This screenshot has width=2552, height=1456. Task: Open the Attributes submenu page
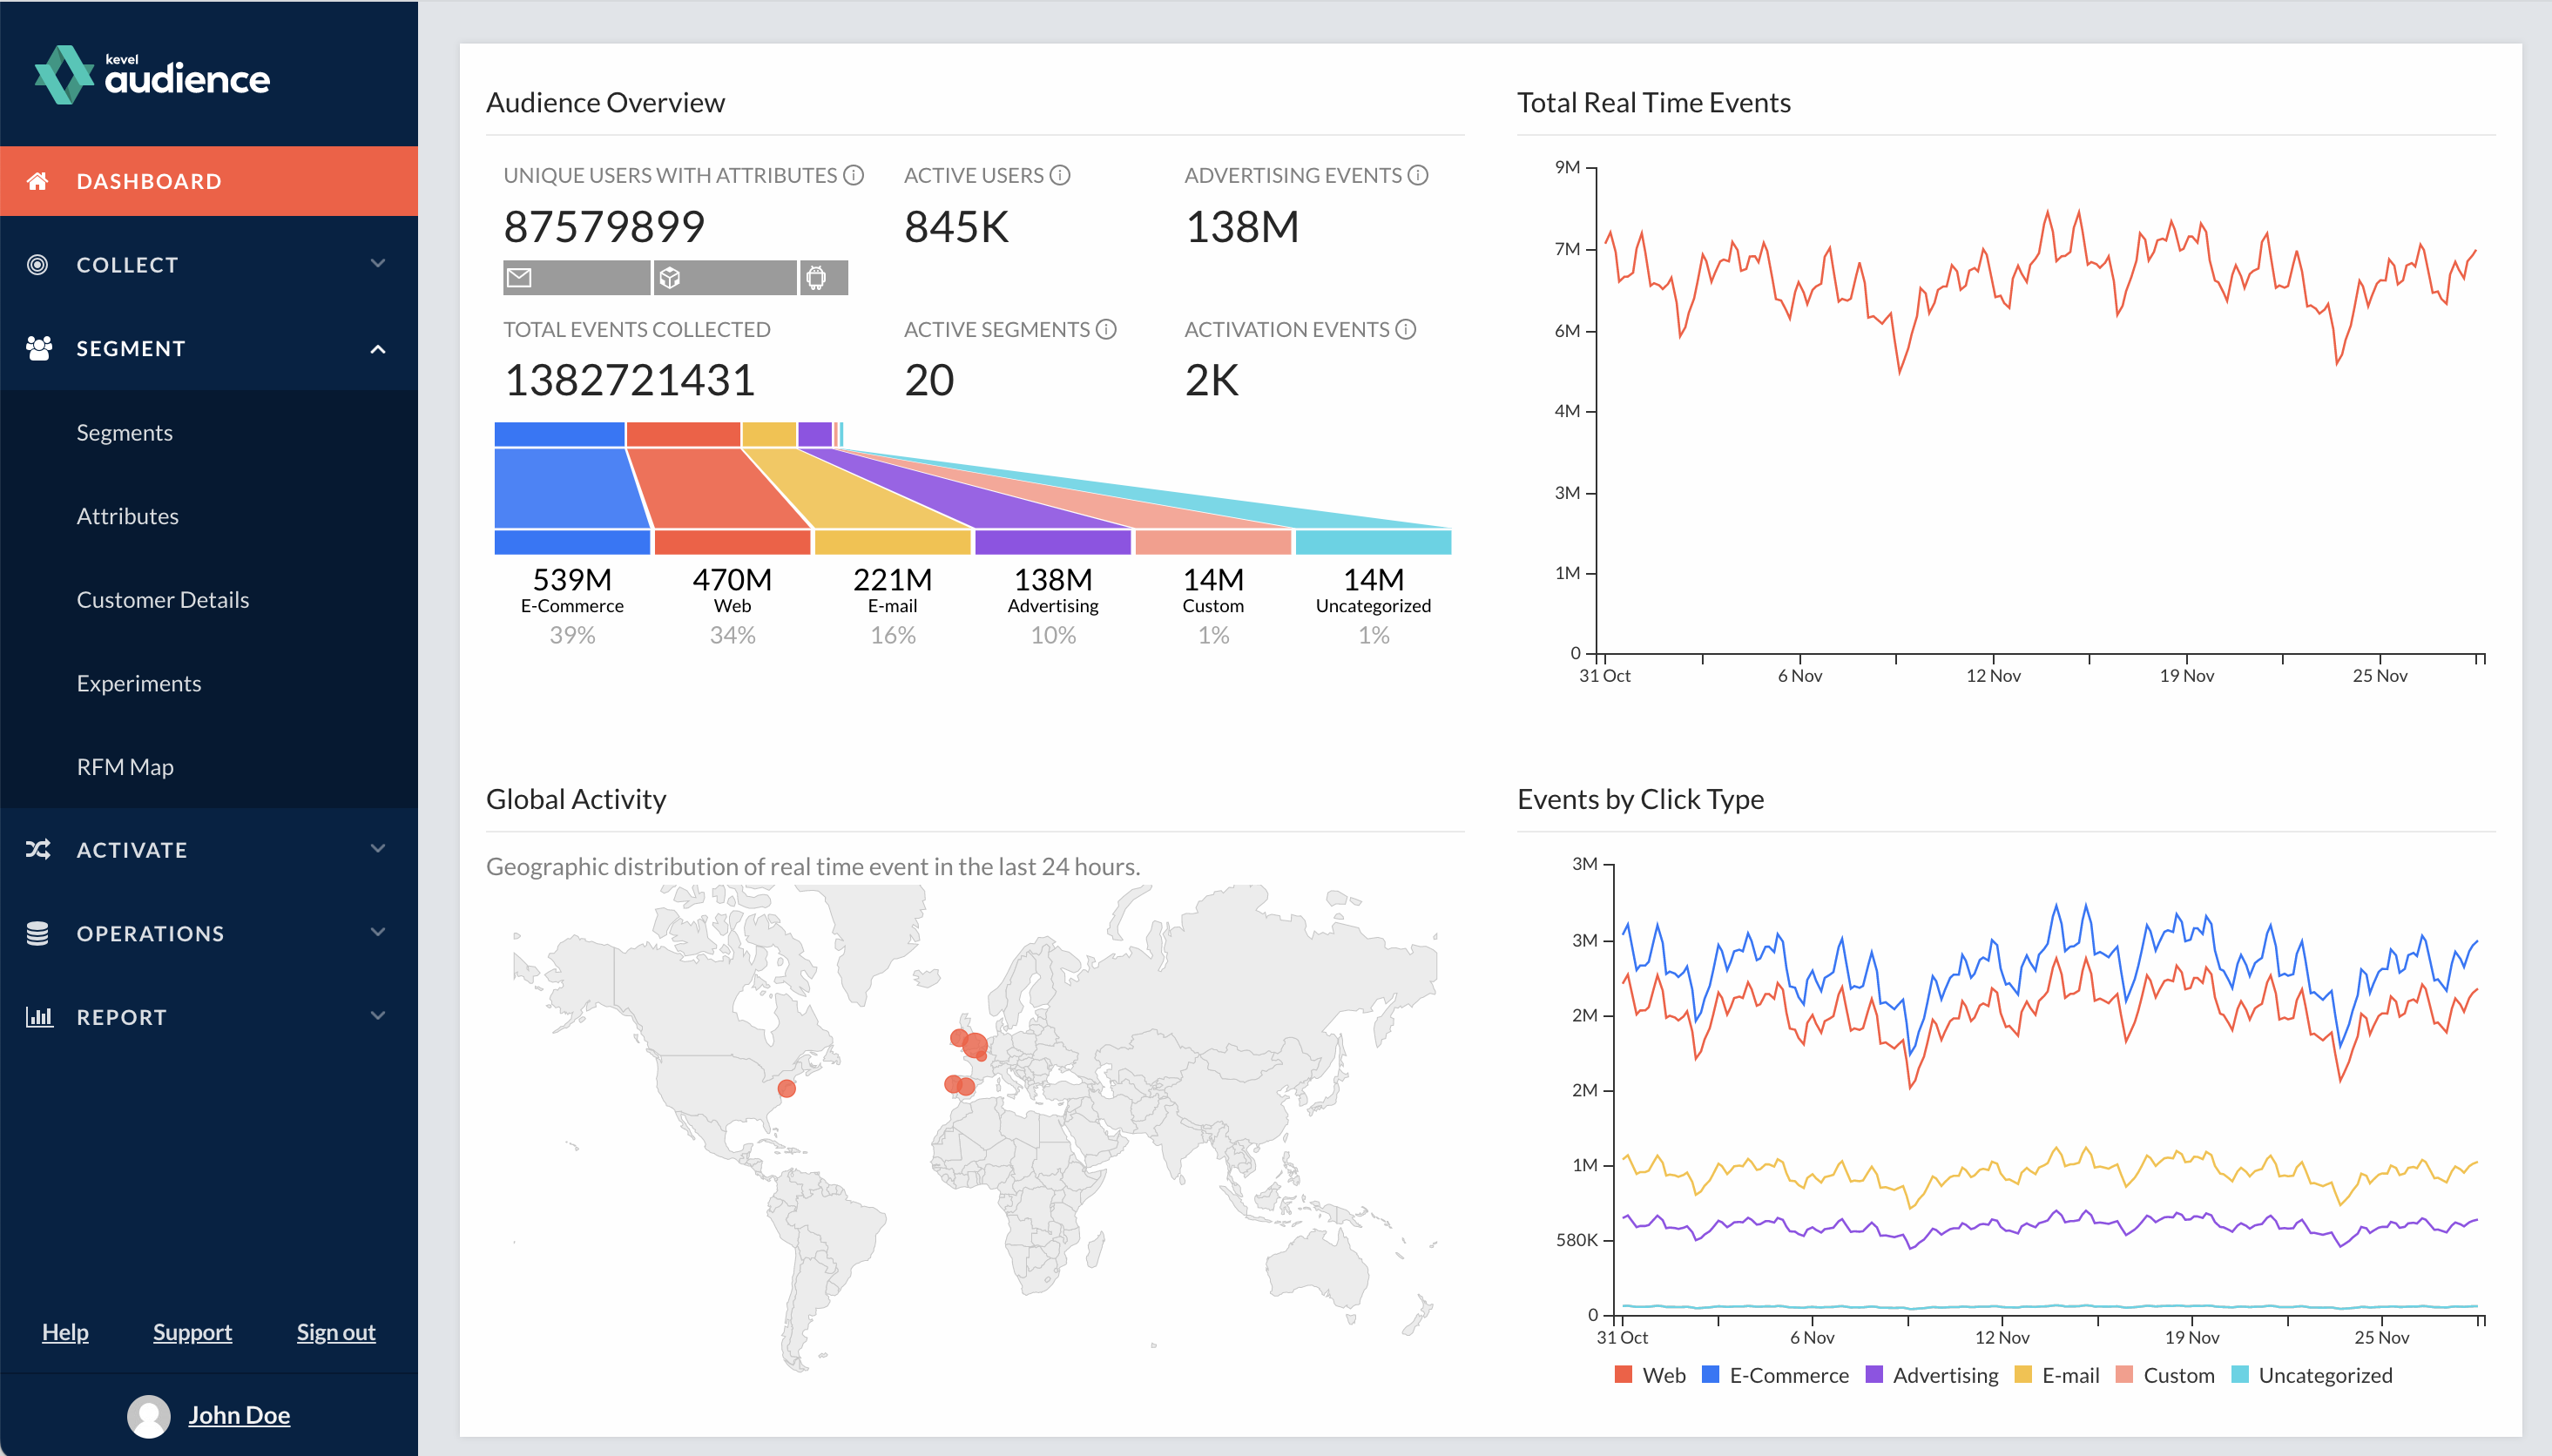(x=128, y=516)
